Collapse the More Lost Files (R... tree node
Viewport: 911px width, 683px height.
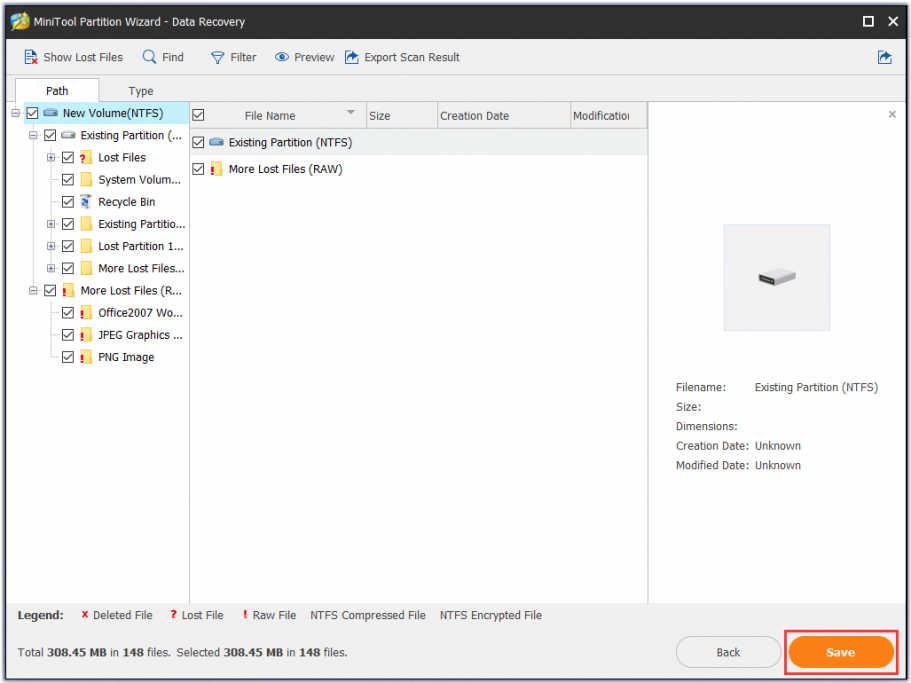click(x=33, y=290)
